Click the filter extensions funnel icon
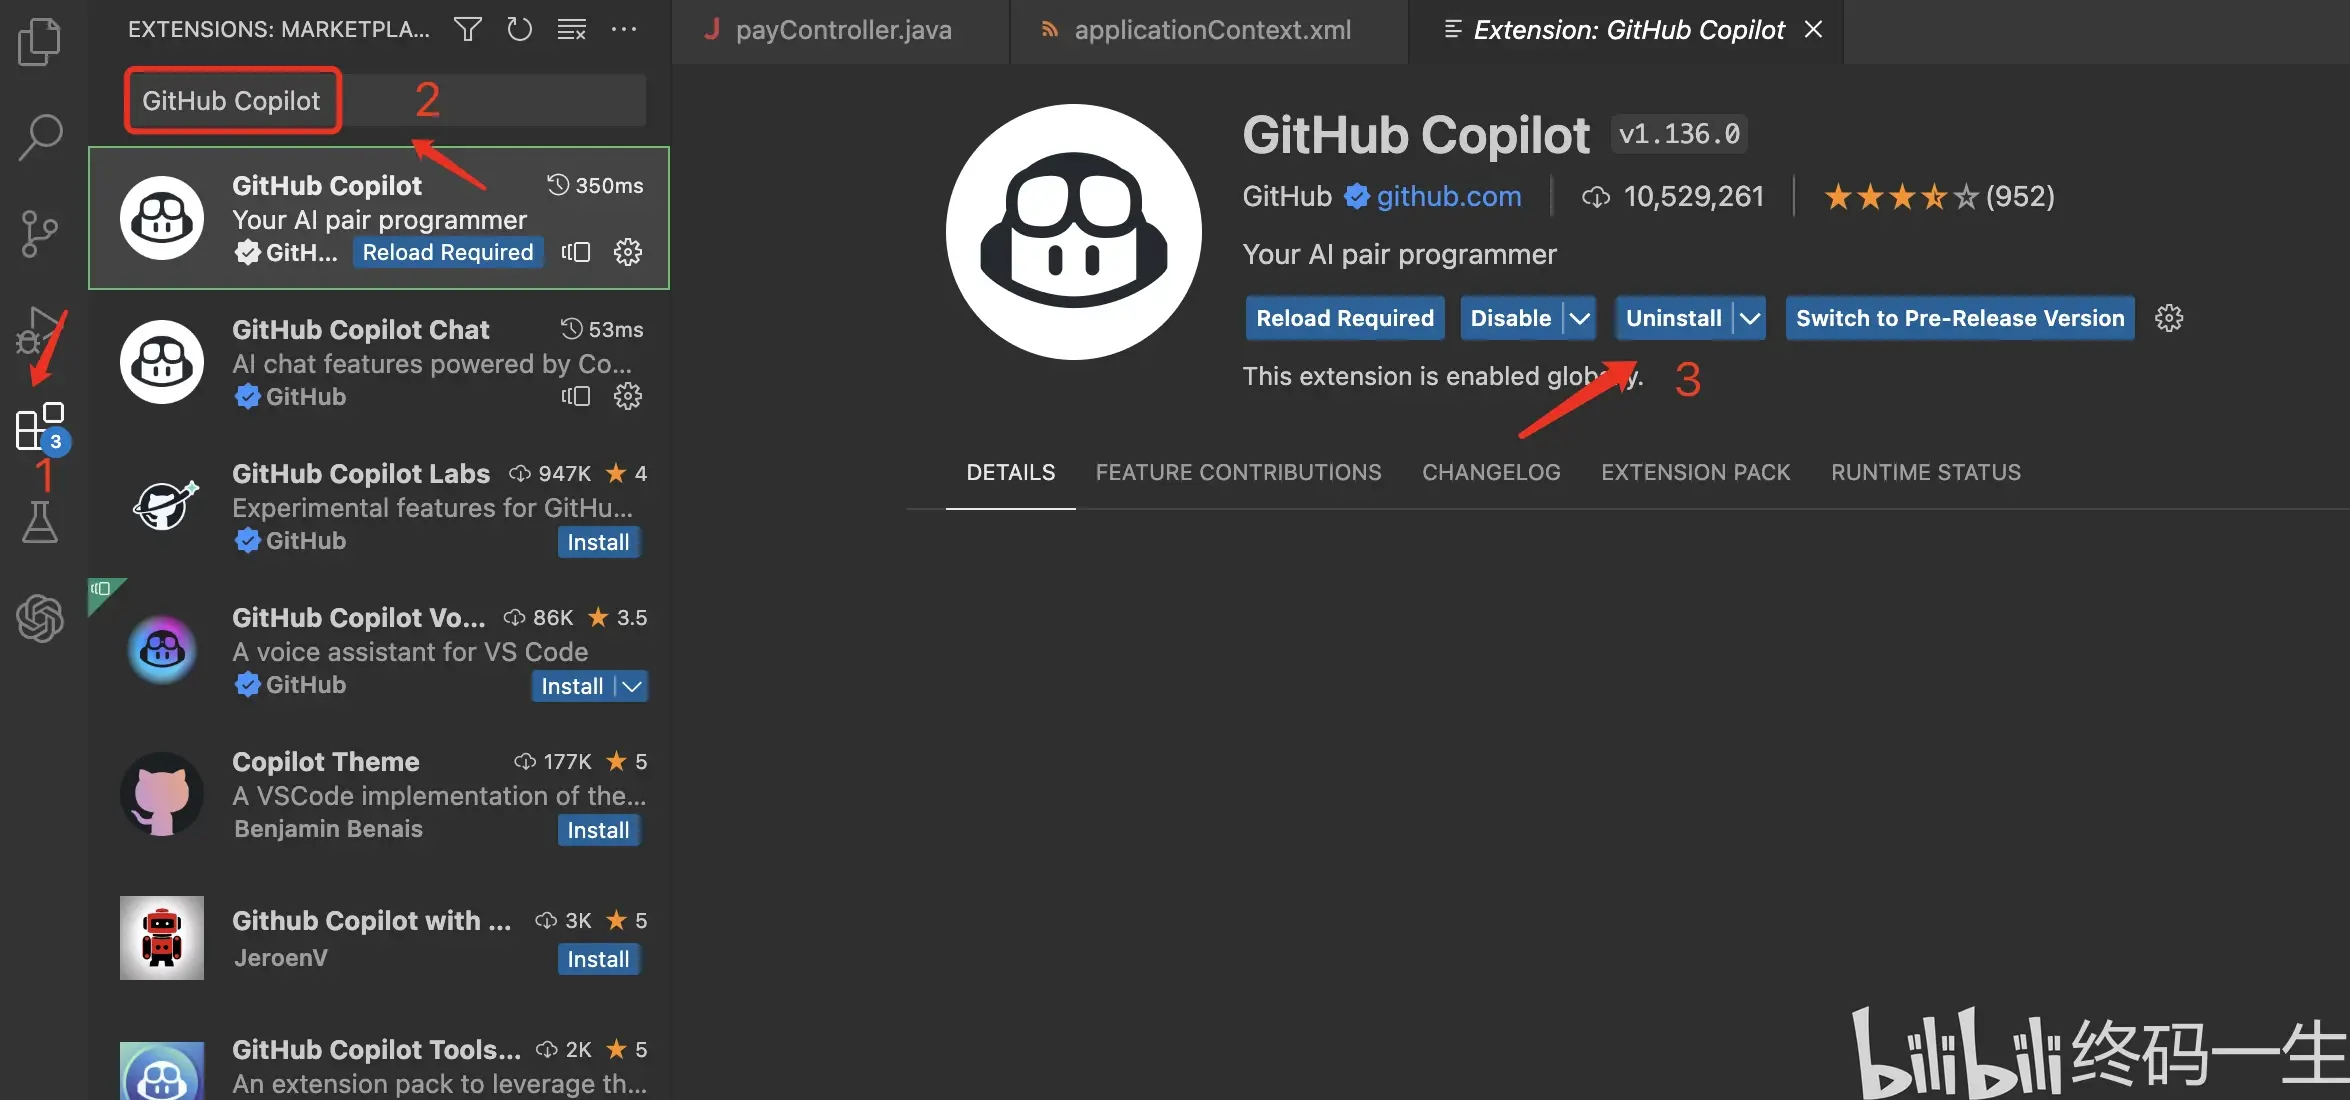Viewport: 2350px width, 1100px height. coord(467,29)
